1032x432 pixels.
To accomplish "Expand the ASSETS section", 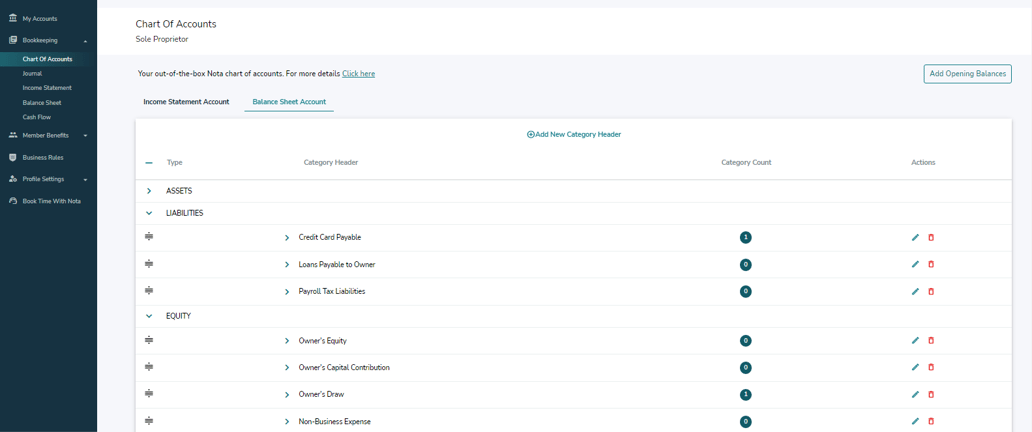I will pos(149,191).
